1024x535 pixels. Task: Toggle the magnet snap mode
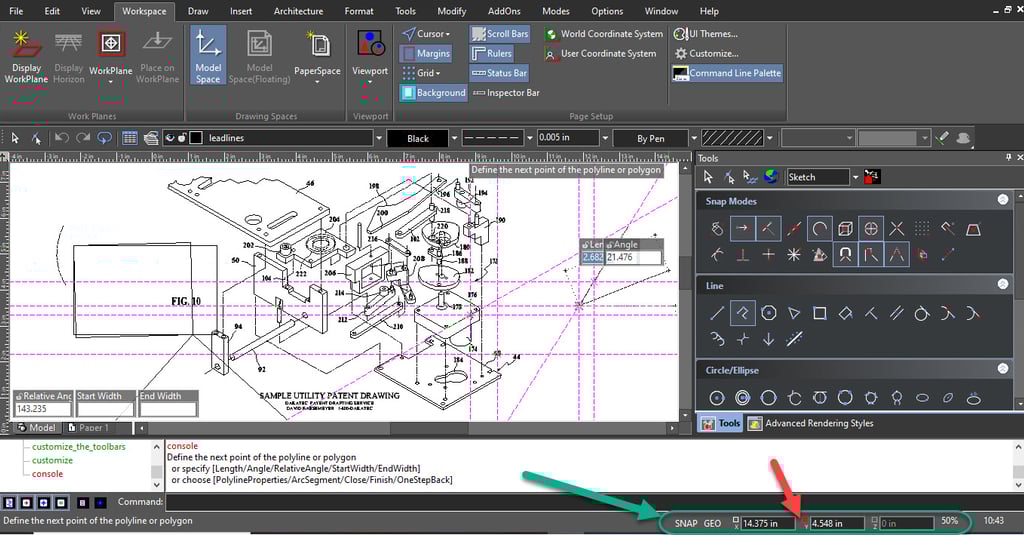pos(845,254)
